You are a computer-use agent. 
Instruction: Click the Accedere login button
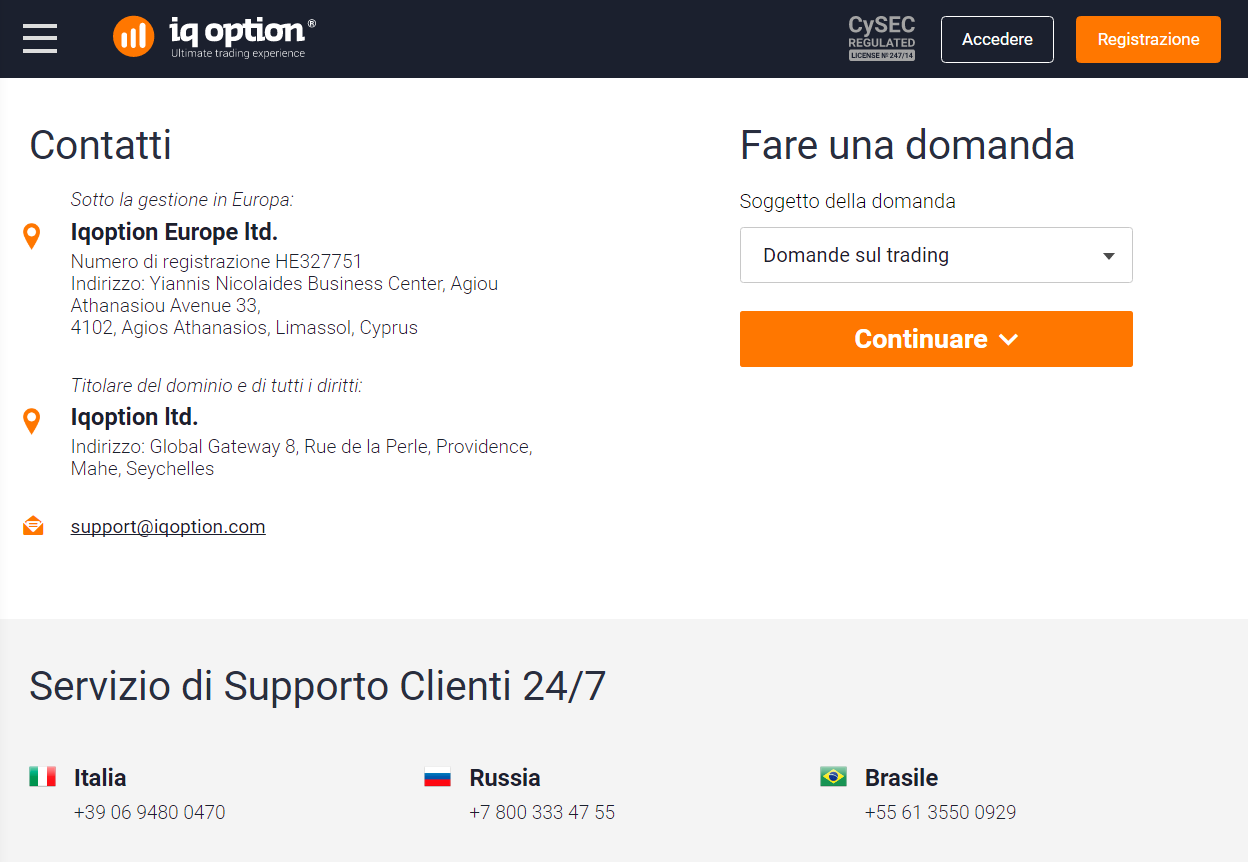tap(997, 39)
